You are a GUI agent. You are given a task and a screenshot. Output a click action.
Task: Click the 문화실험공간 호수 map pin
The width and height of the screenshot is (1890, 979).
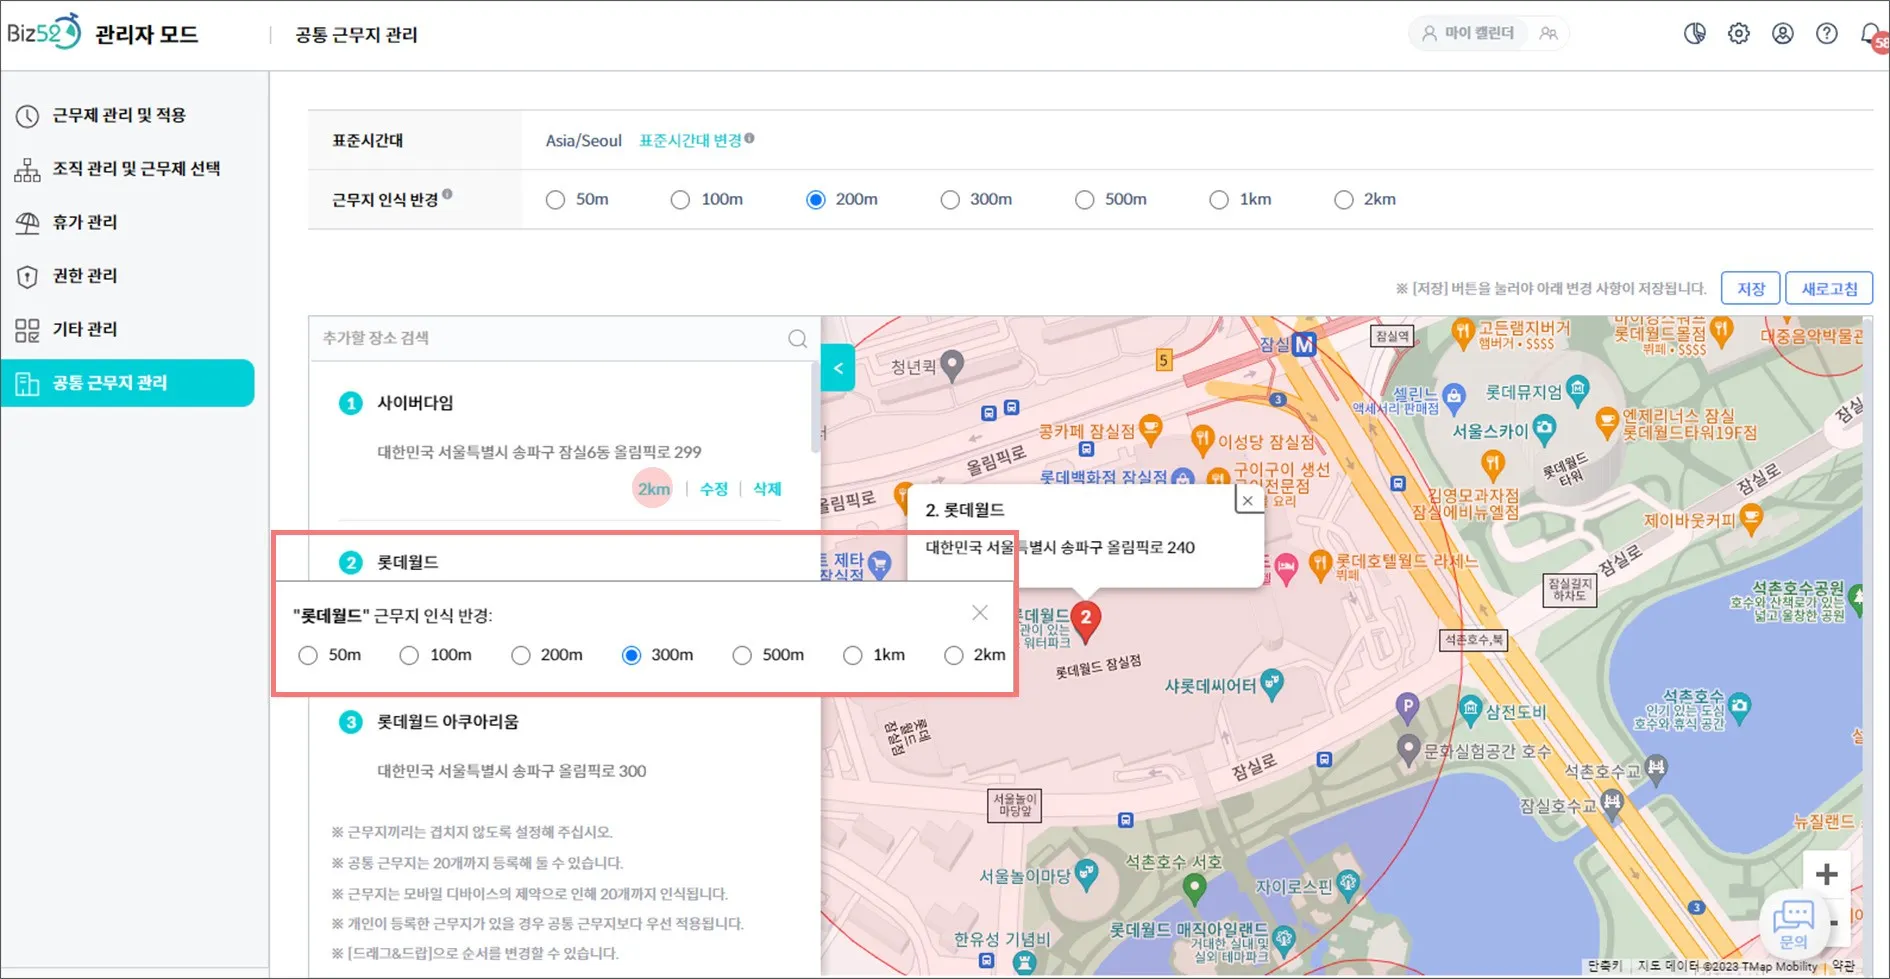[1409, 749]
